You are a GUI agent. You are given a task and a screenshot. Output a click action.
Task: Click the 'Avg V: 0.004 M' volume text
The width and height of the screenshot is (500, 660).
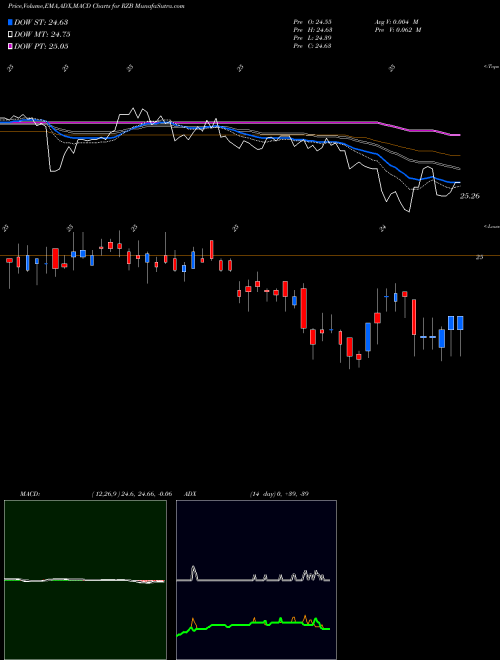point(396,22)
